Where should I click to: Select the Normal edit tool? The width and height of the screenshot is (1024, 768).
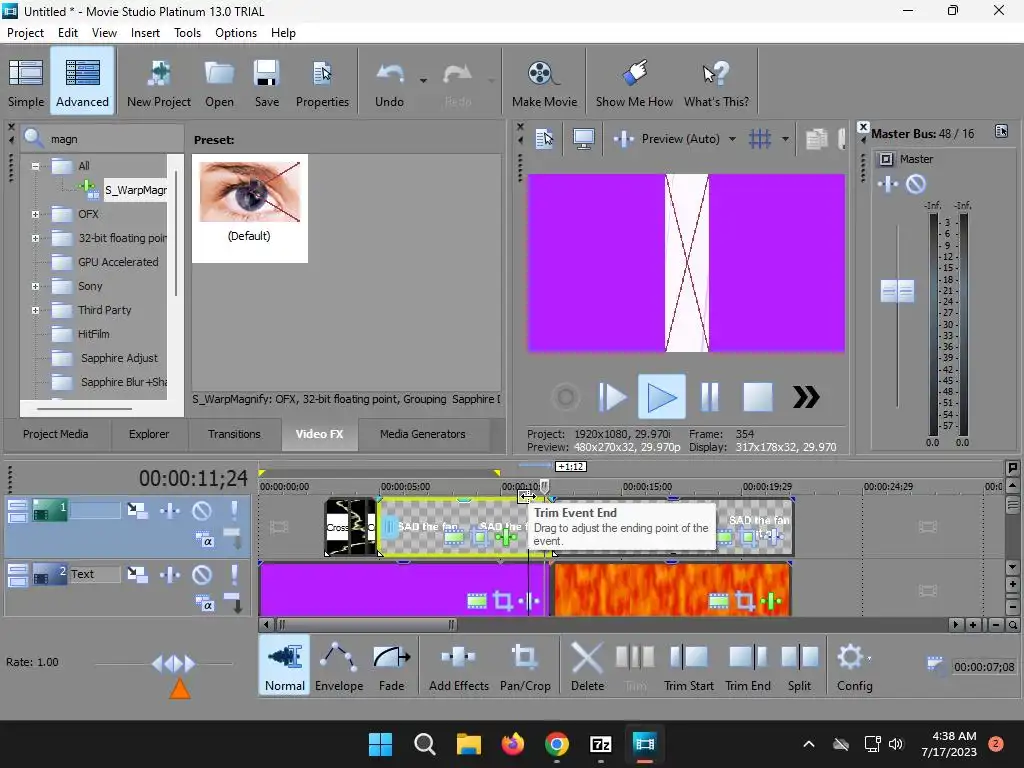point(285,665)
